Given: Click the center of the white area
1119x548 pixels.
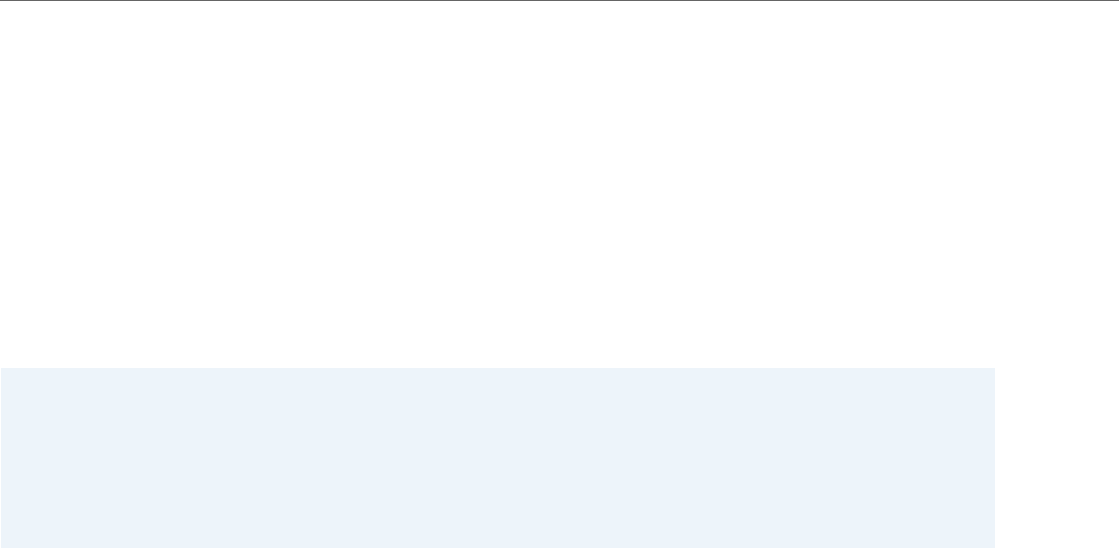Looking at the screenshot, I should tap(560, 184).
